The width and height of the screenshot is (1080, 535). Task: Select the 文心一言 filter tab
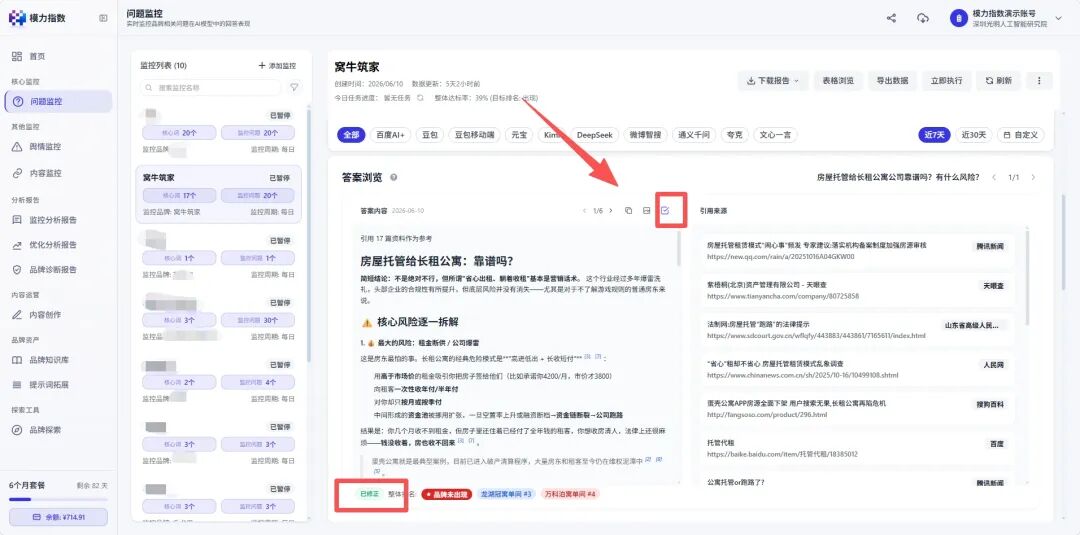click(775, 135)
